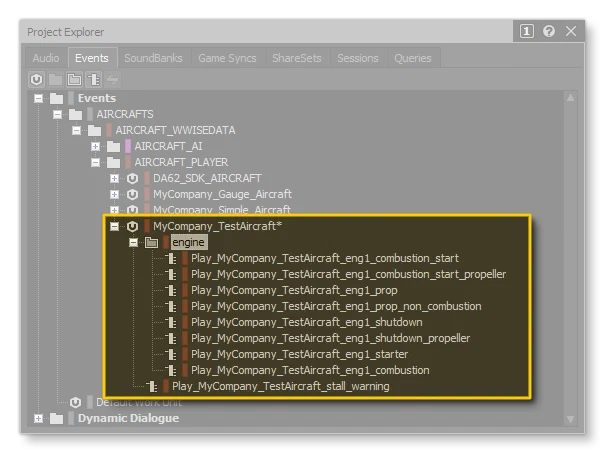605x454 pixels.
Task: Expand the Dynamic Dialogue node
Action: 38,419
